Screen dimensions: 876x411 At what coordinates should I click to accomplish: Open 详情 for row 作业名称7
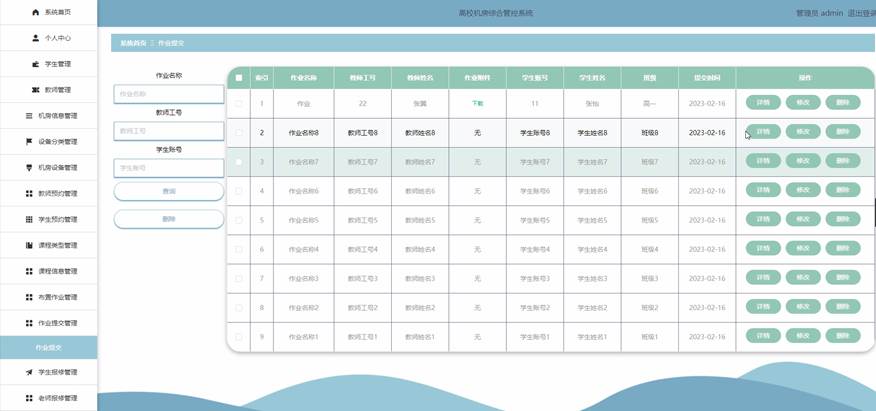(x=763, y=161)
